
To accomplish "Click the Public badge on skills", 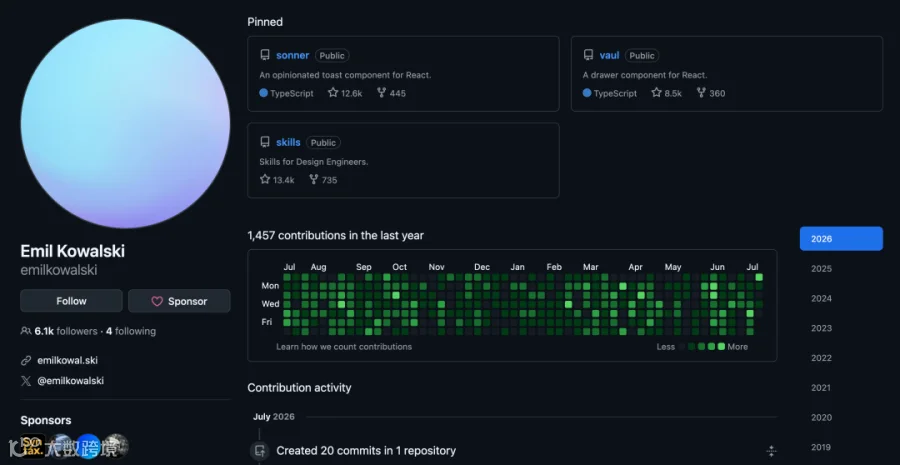I will pos(323,142).
